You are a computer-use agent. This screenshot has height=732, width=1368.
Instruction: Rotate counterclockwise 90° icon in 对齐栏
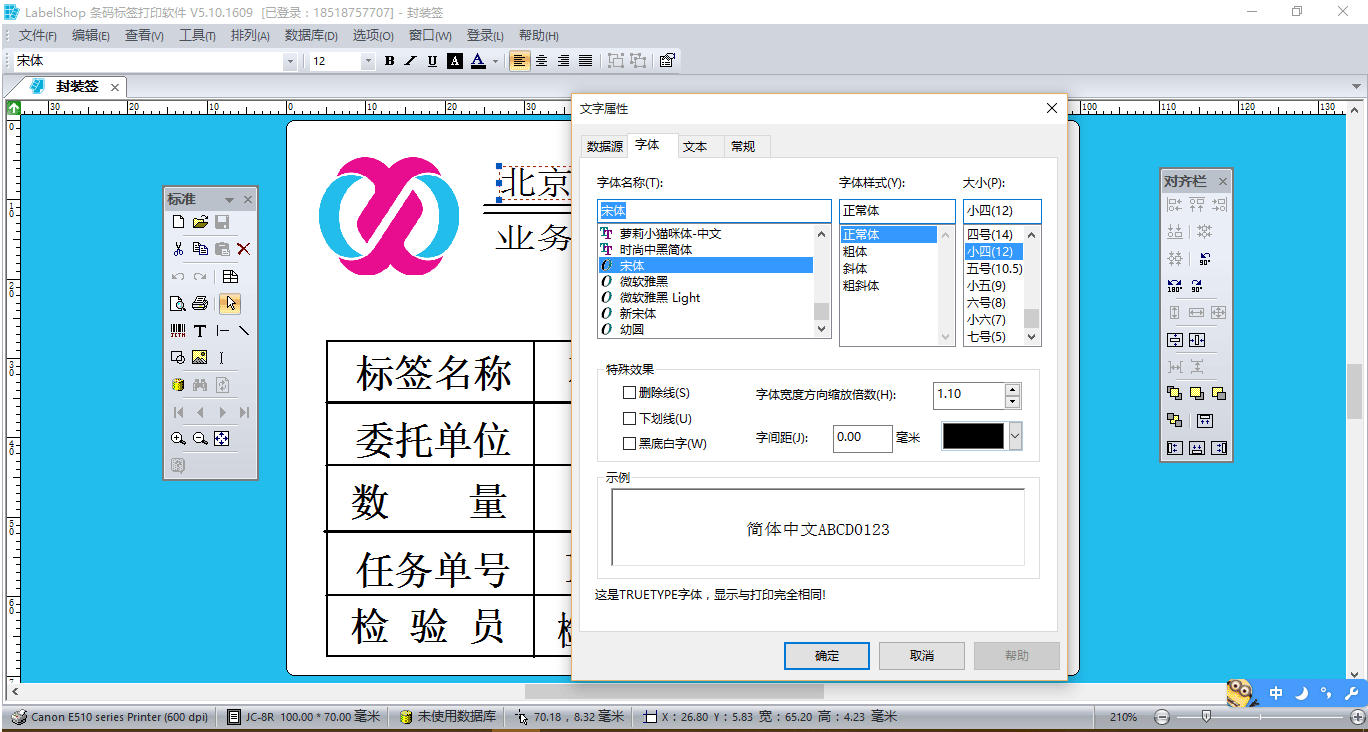[x=1204, y=259]
